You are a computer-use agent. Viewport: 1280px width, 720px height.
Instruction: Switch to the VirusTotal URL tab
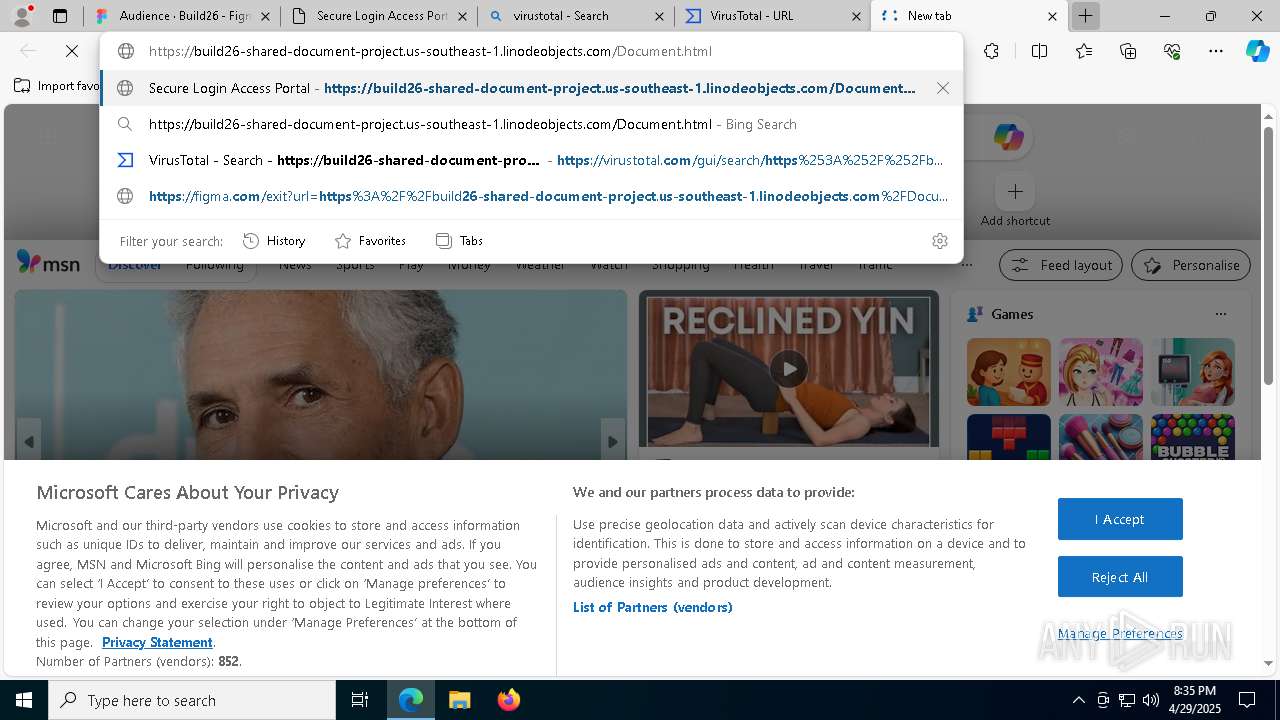[x=773, y=16]
